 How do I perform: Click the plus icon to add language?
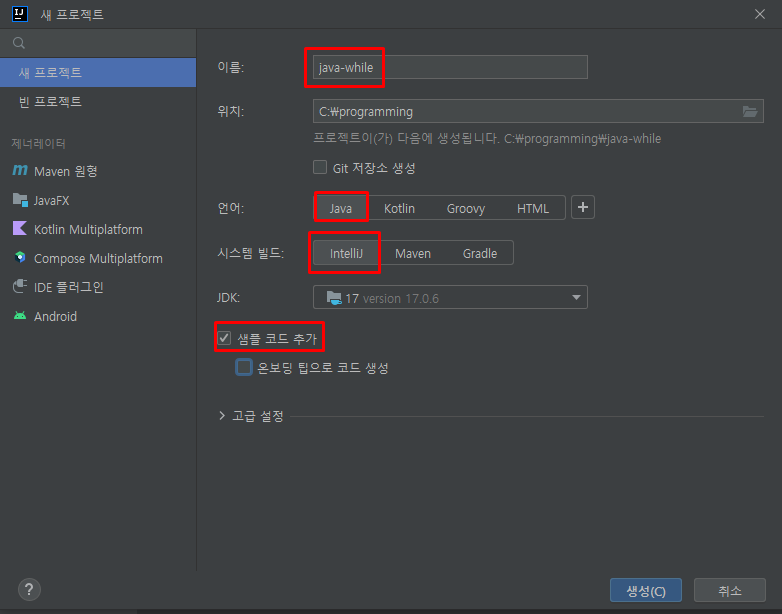[583, 207]
